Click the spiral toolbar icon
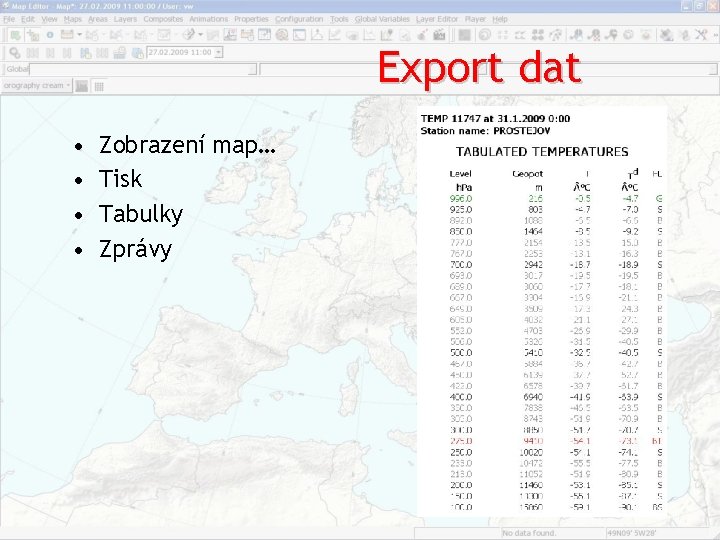The width and height of the screenshot is (720, 540). click(484, 34)
